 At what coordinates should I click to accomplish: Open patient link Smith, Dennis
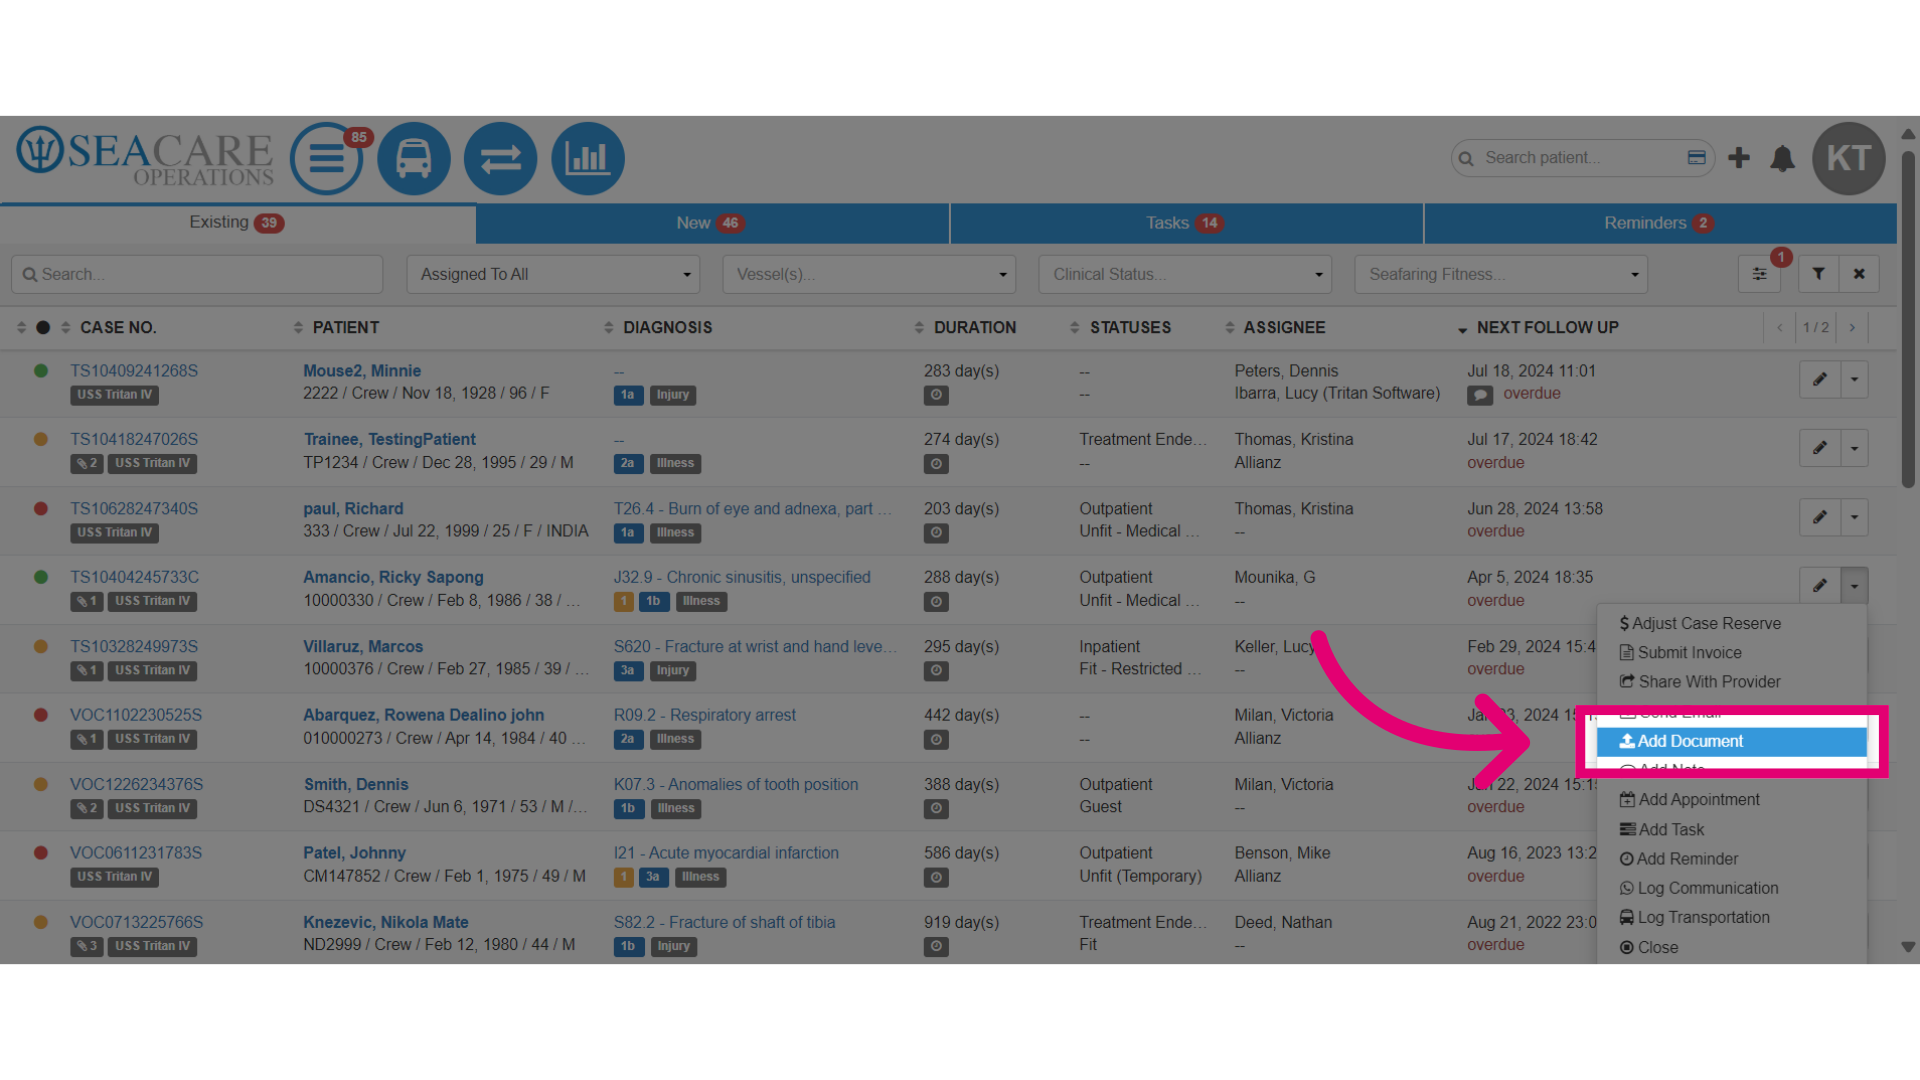click(x=356, y=785)
